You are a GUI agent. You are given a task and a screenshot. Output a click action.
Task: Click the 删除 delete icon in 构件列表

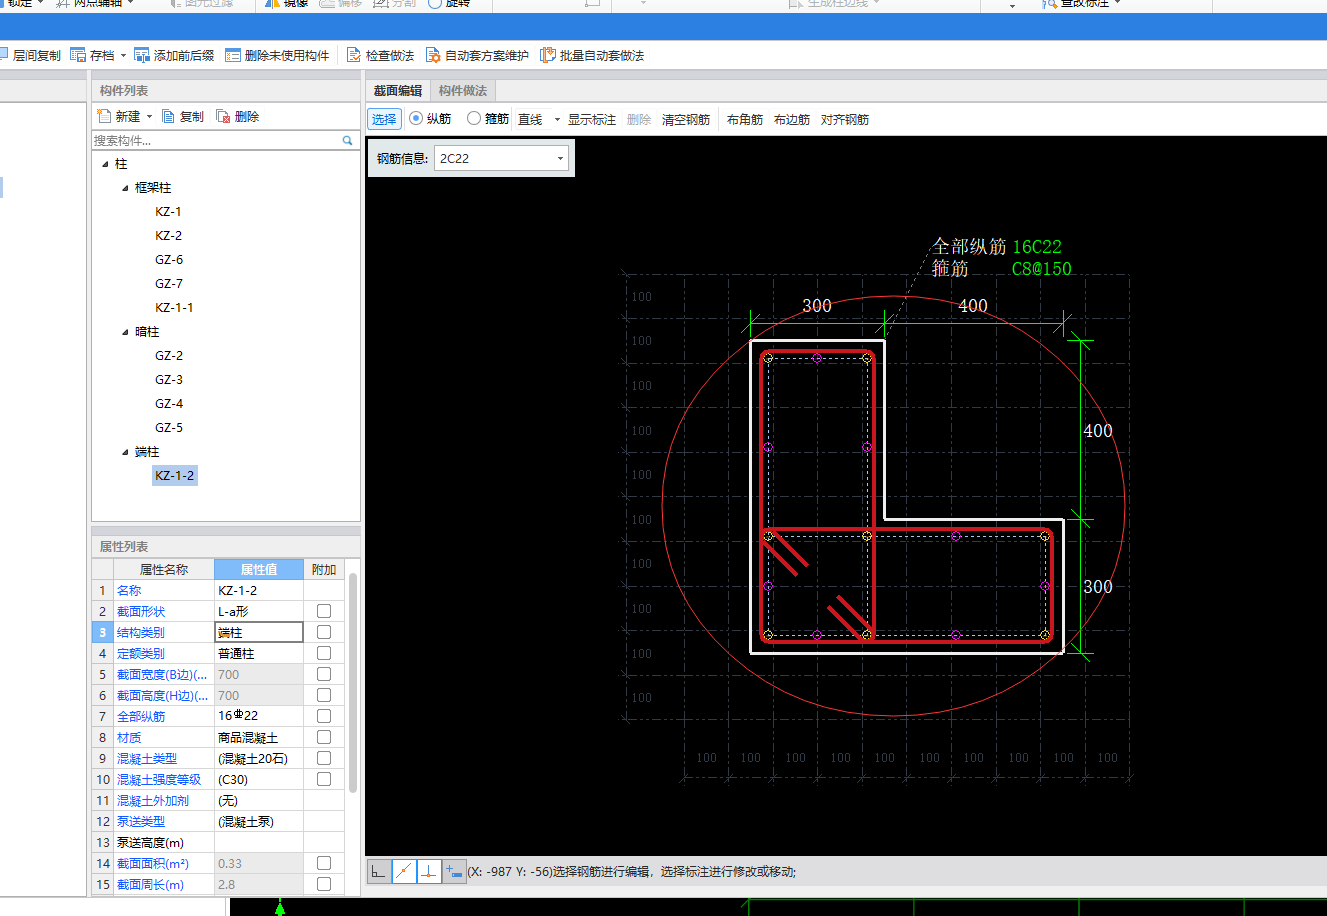pos(223,116)
